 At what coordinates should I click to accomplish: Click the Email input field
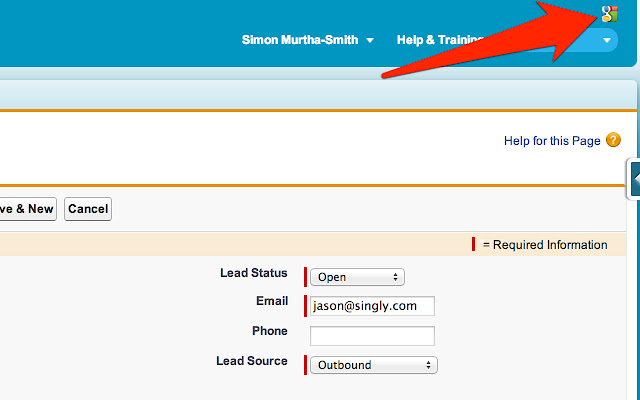(x=372, y=306)
